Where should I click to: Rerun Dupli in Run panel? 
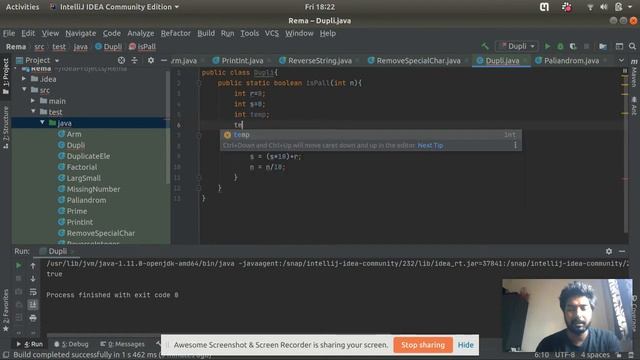(18, 266)
